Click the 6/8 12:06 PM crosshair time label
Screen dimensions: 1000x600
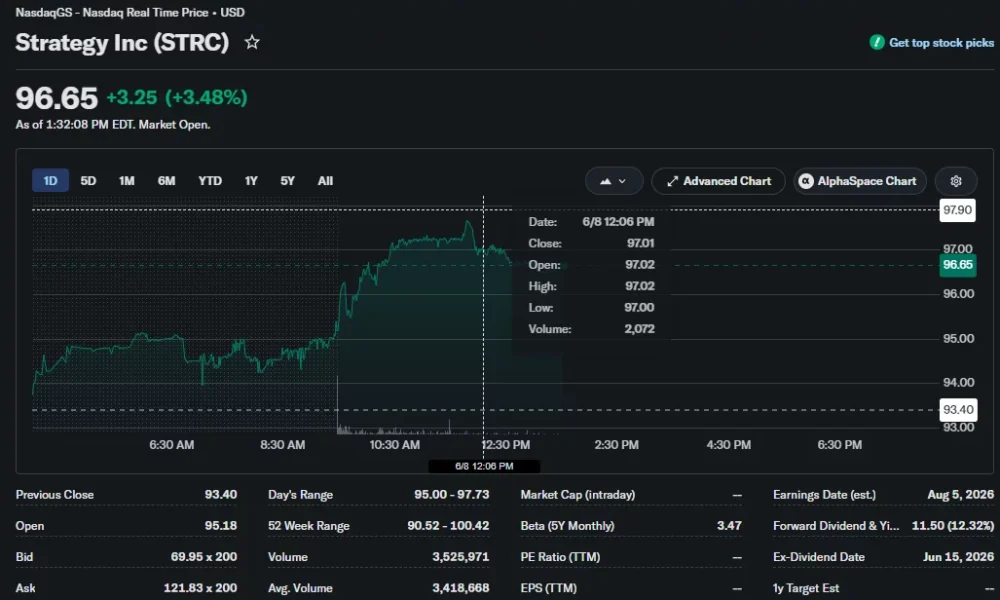(x=484, y=466)
